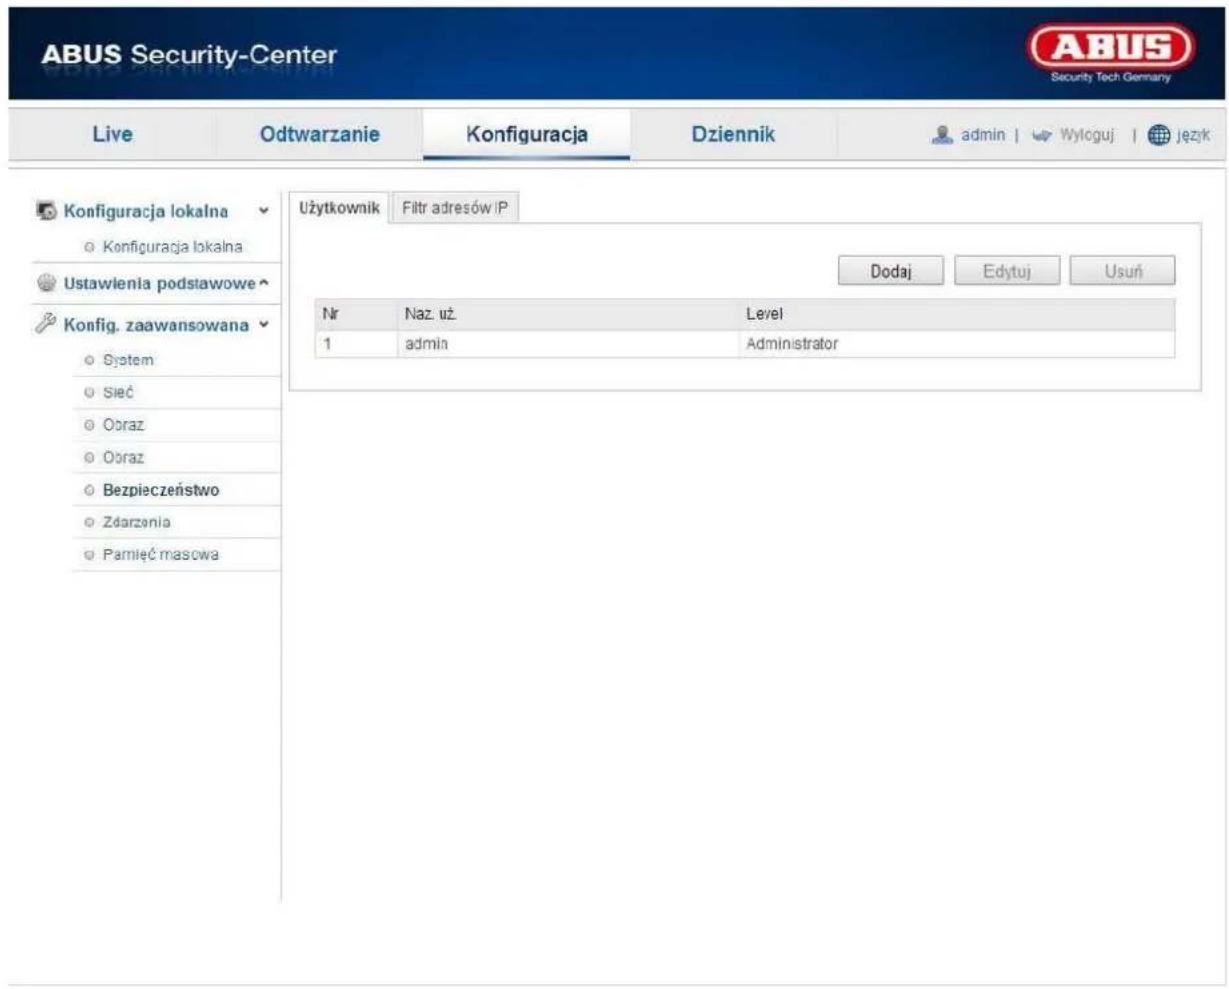Expand the Ustawienia podstawowe section arrow
1229x989 pixels.
click(x=265, y=283)
